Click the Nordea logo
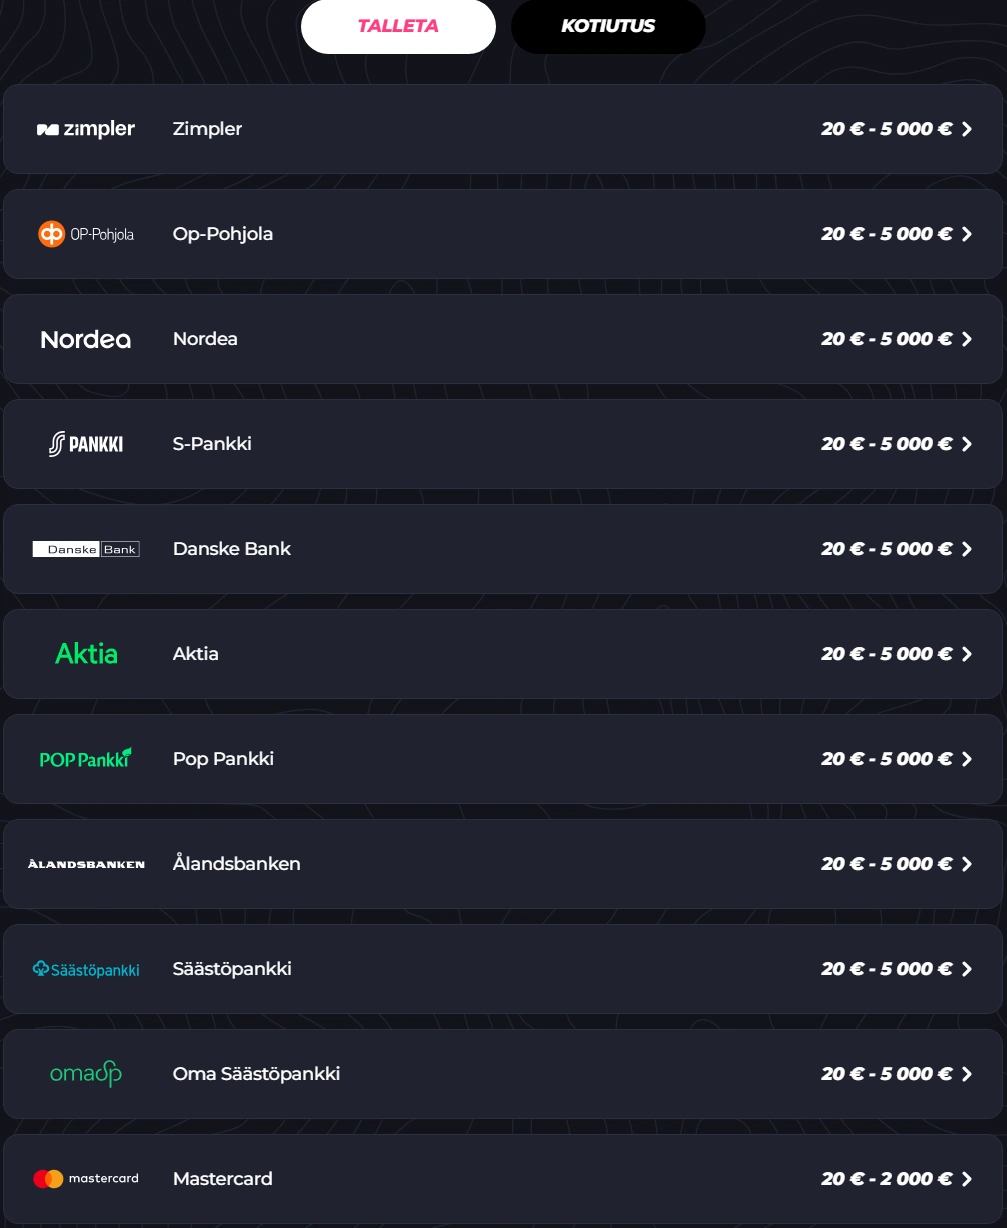 86,339
